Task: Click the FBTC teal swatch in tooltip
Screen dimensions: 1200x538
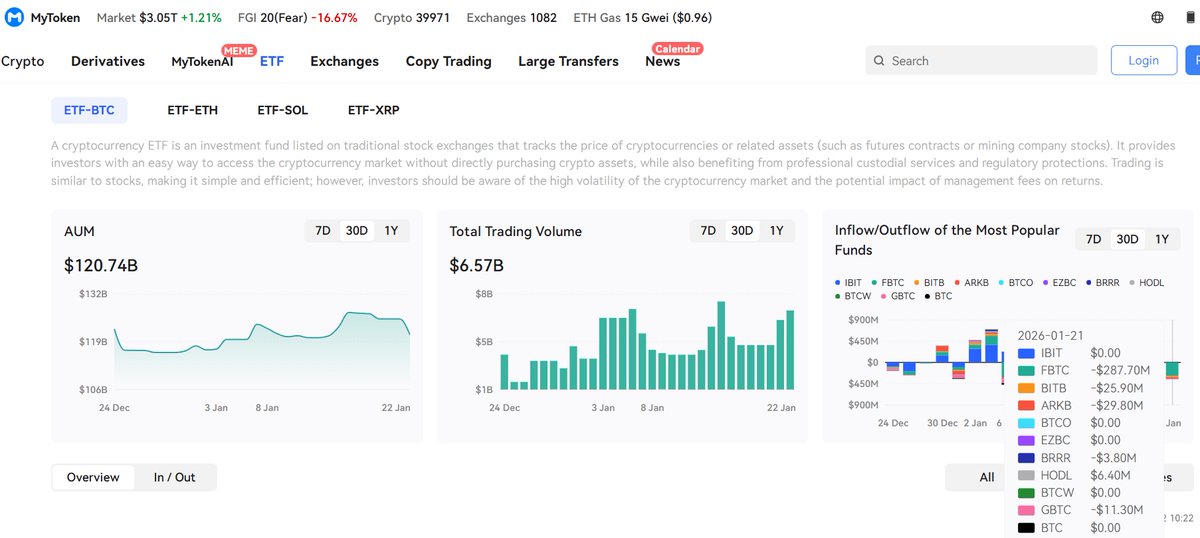Action: (x=1025, y=371)
